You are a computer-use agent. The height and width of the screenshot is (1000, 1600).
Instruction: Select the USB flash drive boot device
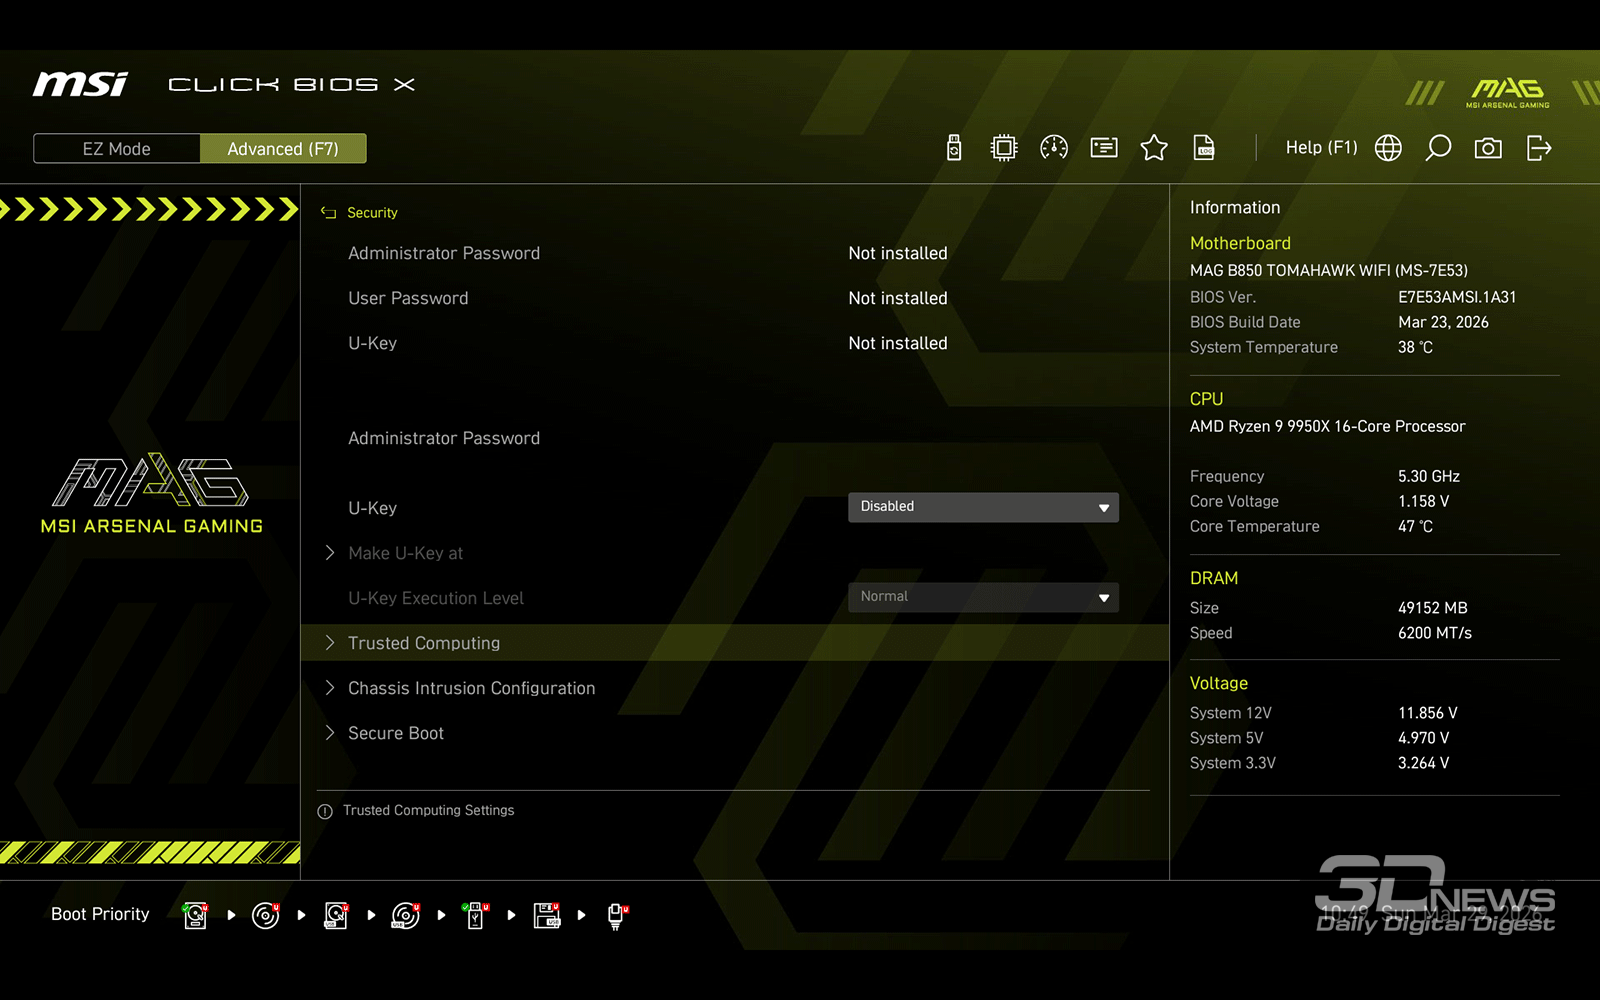coord(476,915)
